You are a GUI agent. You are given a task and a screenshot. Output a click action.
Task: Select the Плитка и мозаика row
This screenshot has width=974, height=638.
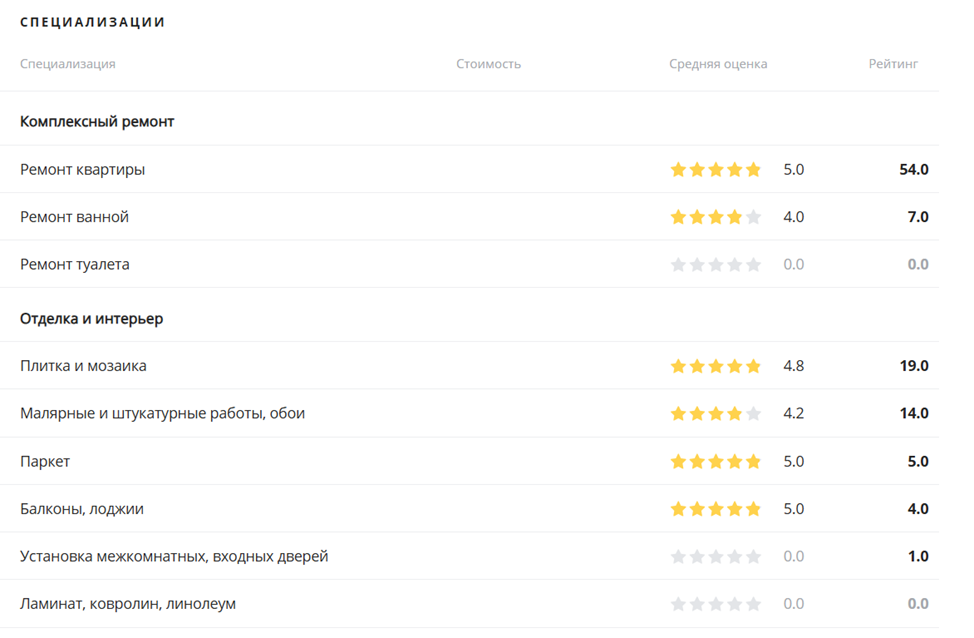(x=83, y=366)
